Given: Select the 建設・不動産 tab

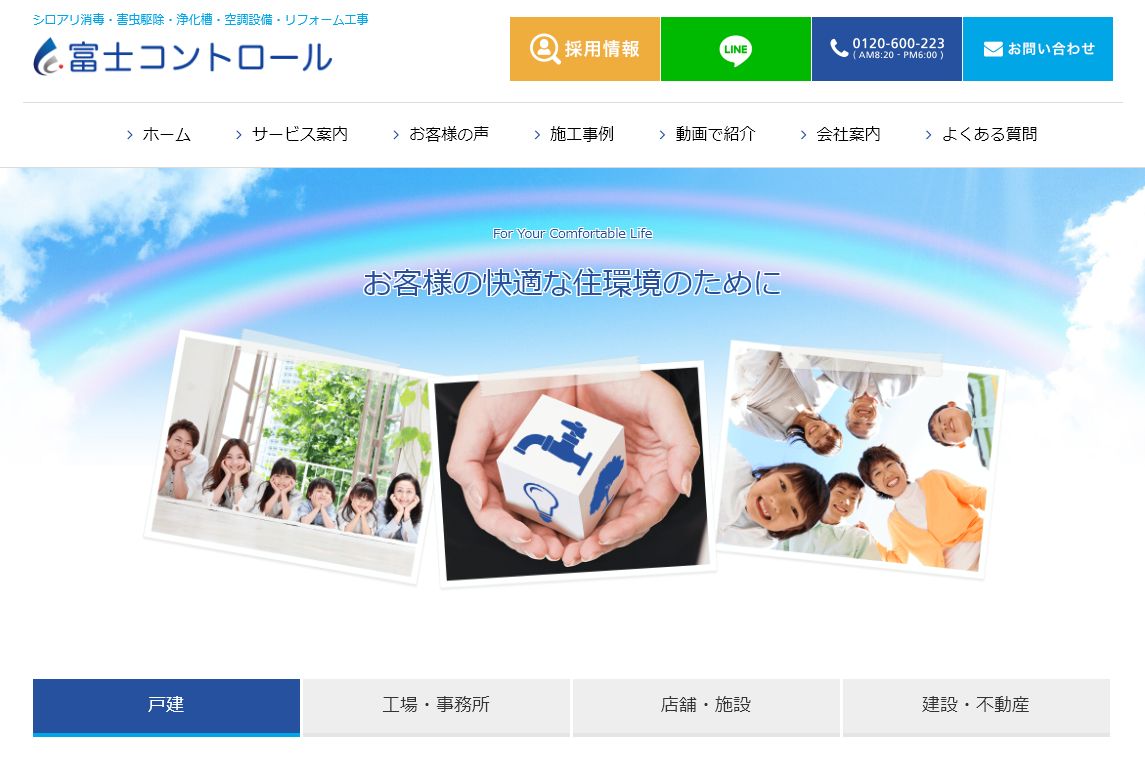Looking at the screenshot, I should pyautogui.click(x=976, y=707).
